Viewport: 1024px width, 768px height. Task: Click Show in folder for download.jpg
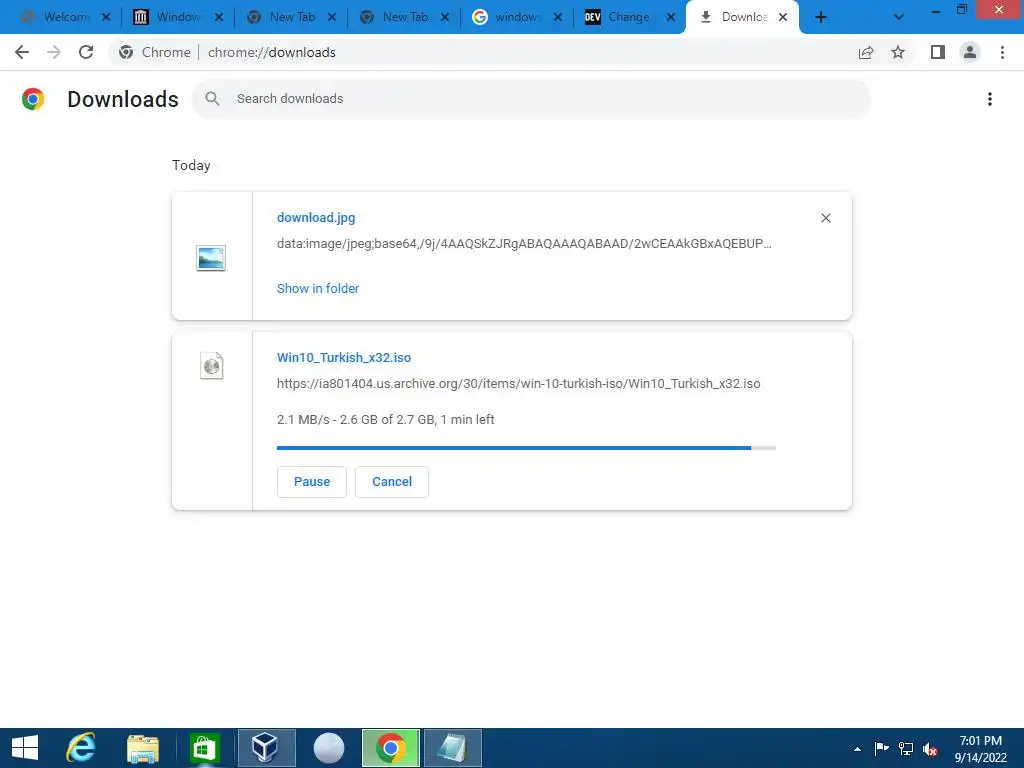318,289
